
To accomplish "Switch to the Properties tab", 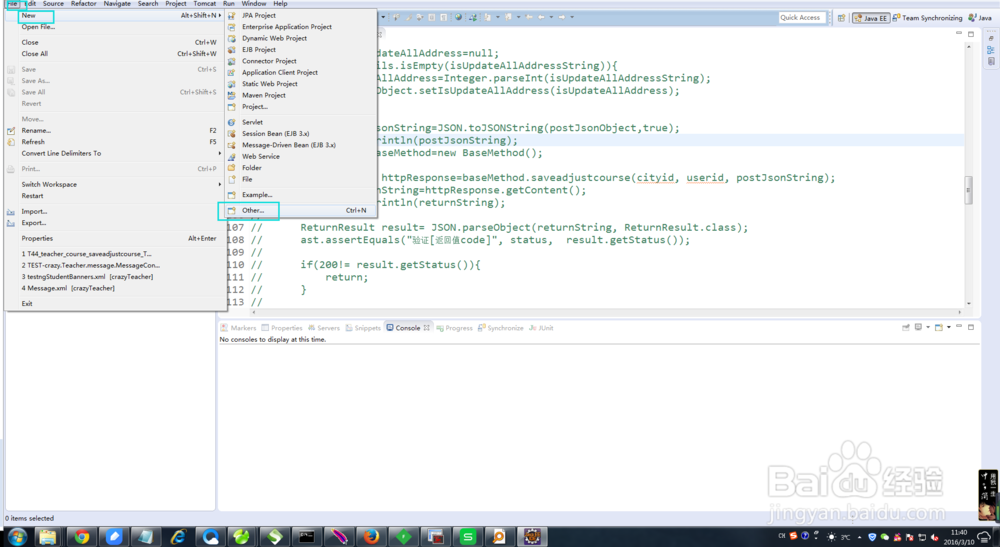I will 282,328.
